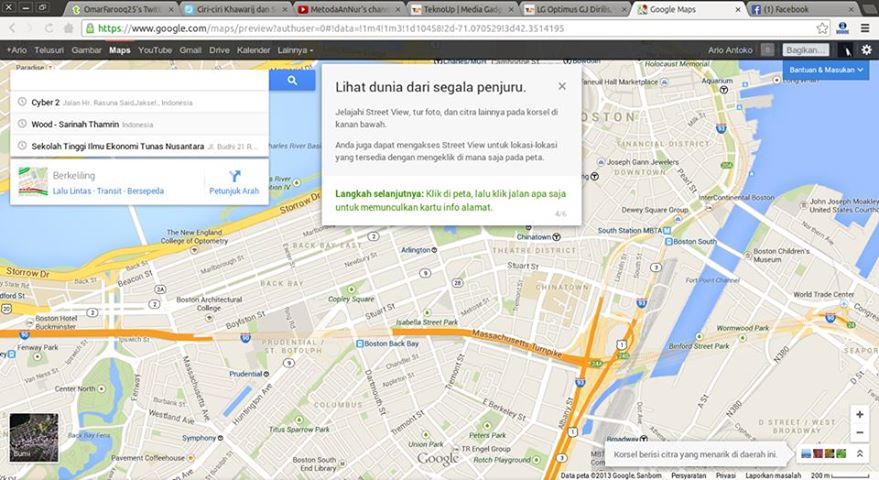879x480 pixels.
Task: Click the Petunjuk Arah directions arrow icon
Action: tap(235, 176)
